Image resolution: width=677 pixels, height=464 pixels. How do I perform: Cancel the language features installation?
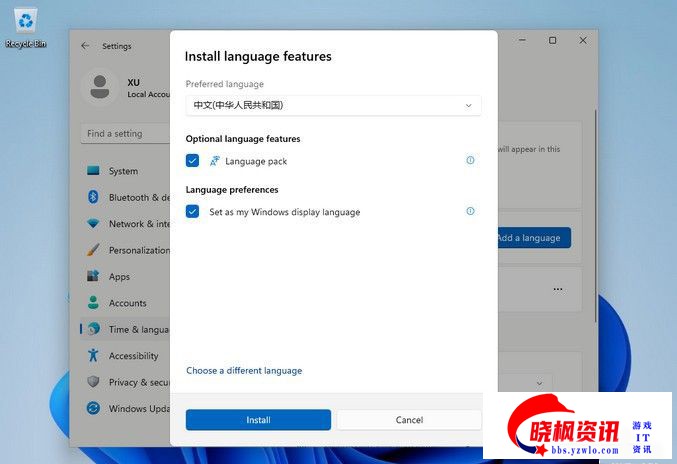click(x=409, y=420)
